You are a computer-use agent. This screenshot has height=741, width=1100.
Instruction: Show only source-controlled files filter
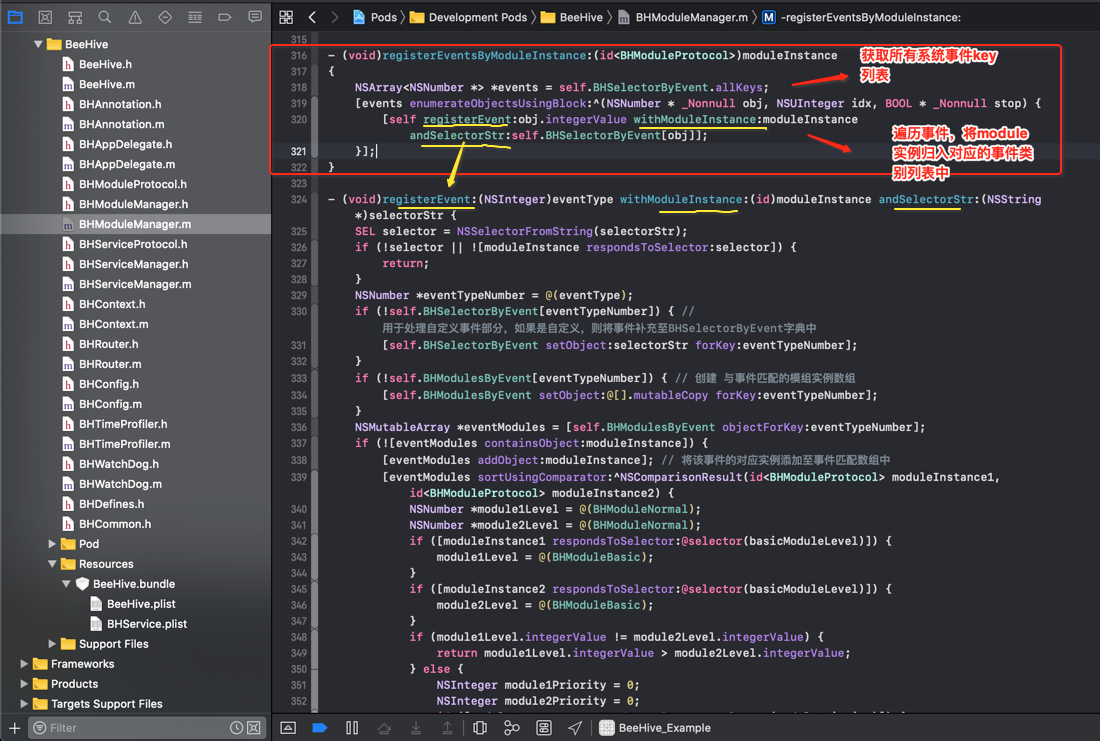pyautogui.click(x=254, y=728)
